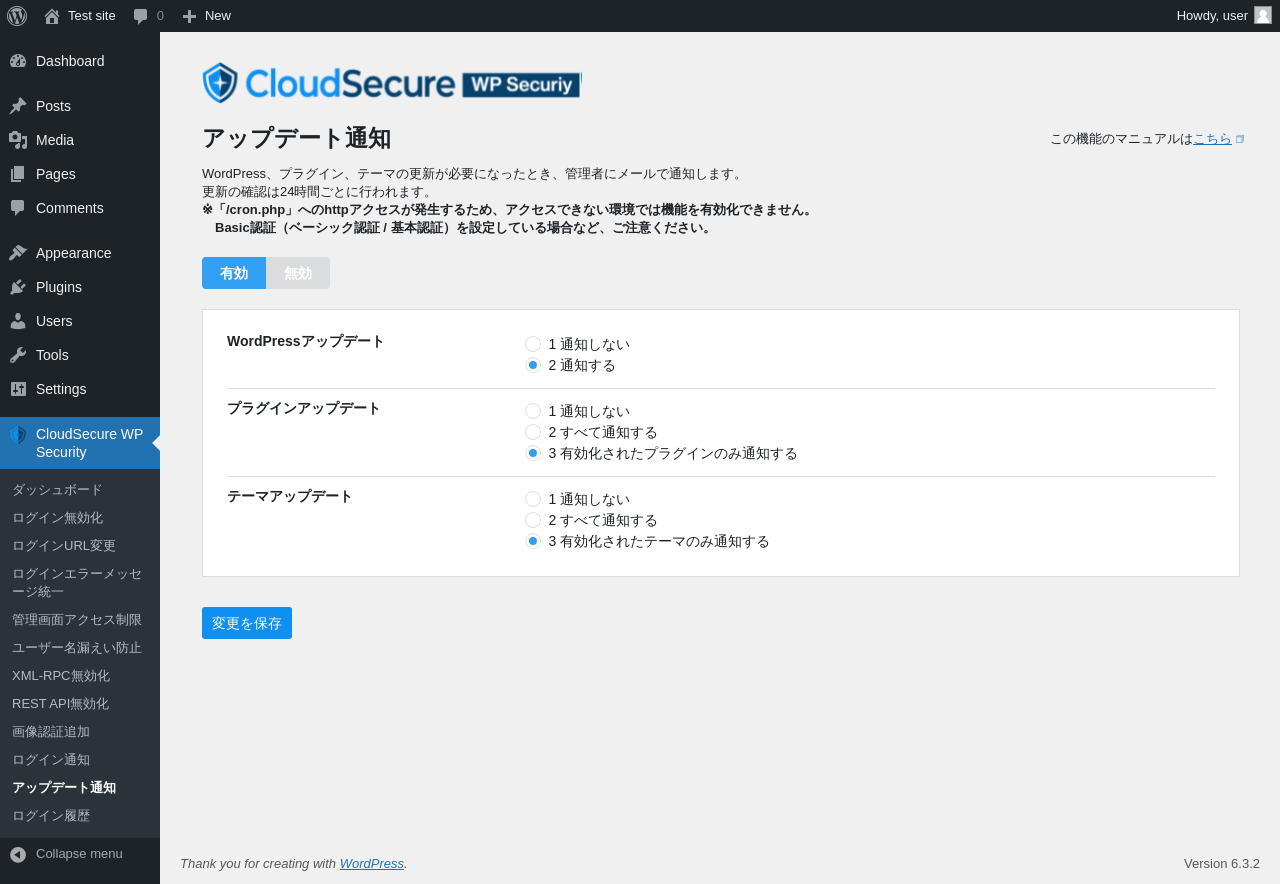Screen dimensions: 1280x884
Task: Select テーマアップデート option 1 通知しない
Action: pos(533,499)
